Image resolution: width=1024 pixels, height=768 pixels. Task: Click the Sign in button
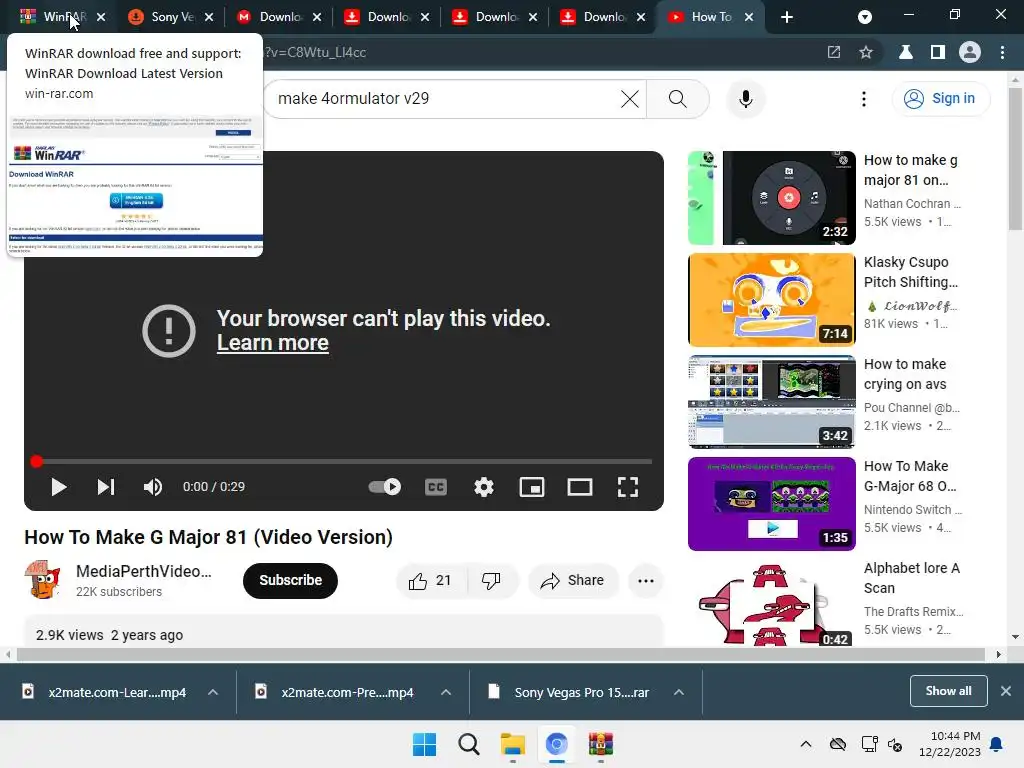tap(940, 99)
